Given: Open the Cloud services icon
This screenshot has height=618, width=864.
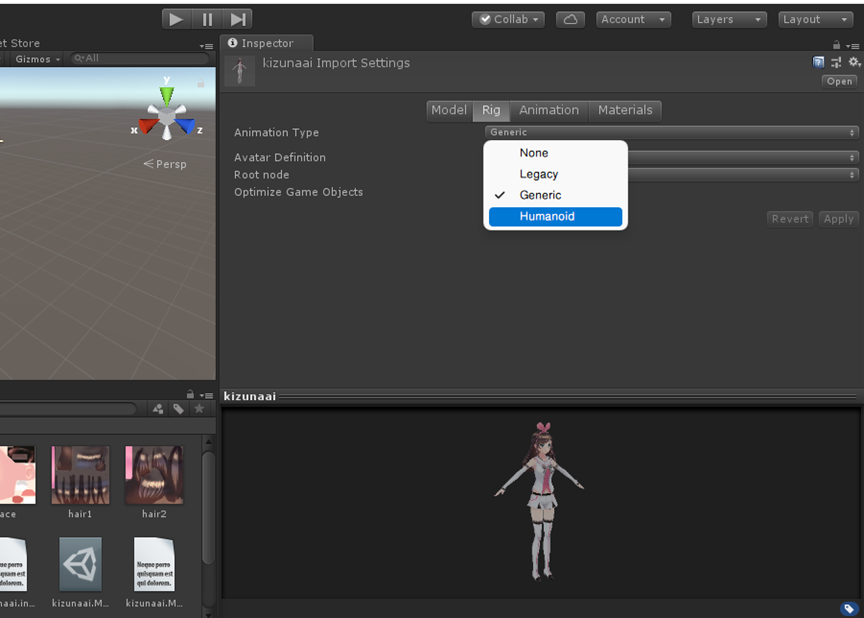Looking at the screenshot, I should pos(569,19).
